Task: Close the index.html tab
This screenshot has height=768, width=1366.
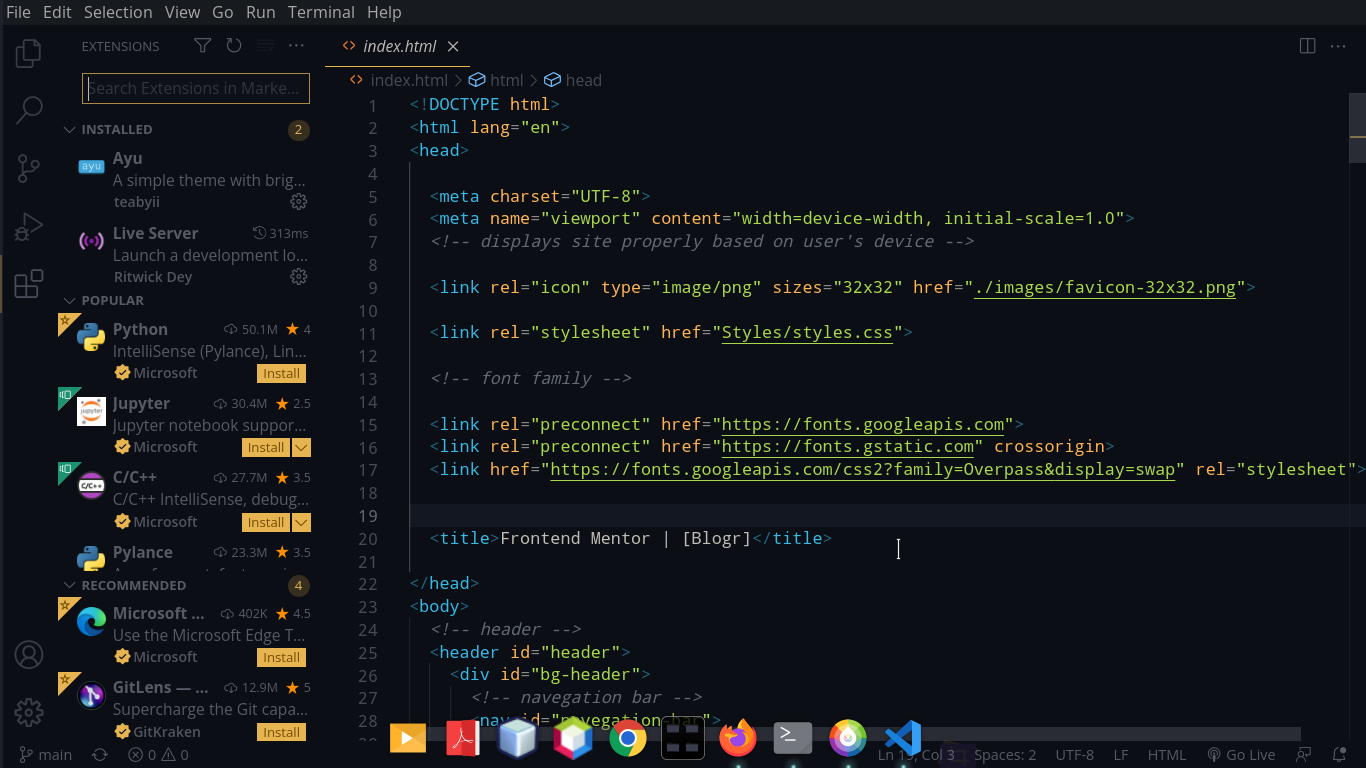Action: [x=453, y=46]
